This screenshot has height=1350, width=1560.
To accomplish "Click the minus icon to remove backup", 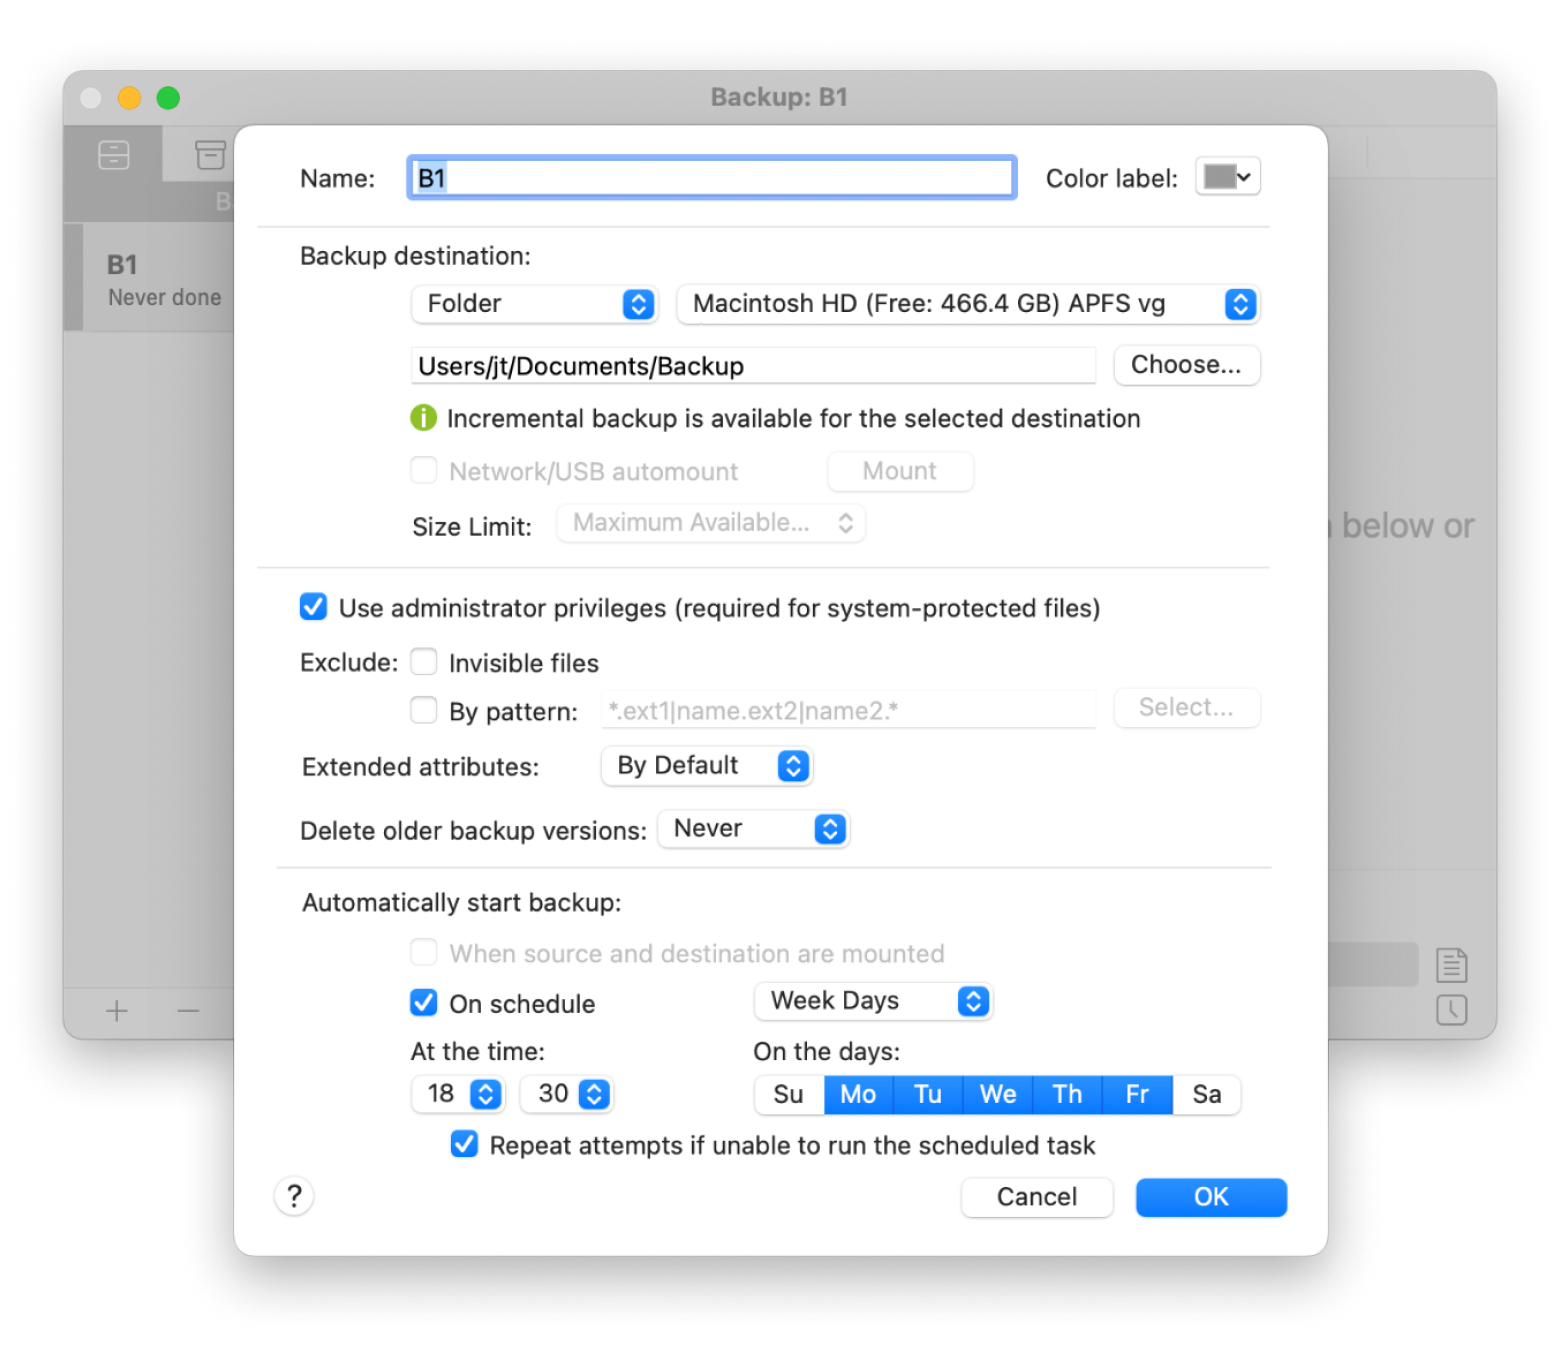I will point(188,1011).
